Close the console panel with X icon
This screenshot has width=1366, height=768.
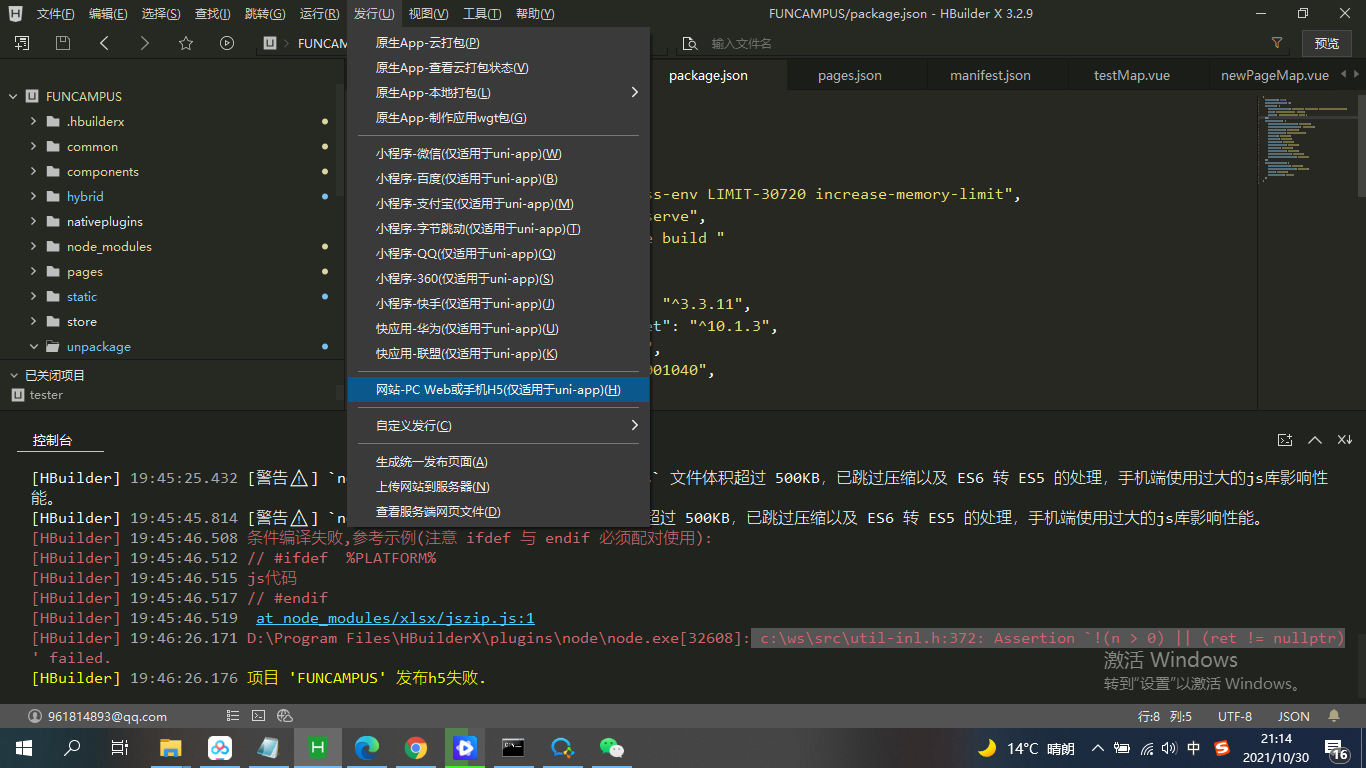[1345, 440]
